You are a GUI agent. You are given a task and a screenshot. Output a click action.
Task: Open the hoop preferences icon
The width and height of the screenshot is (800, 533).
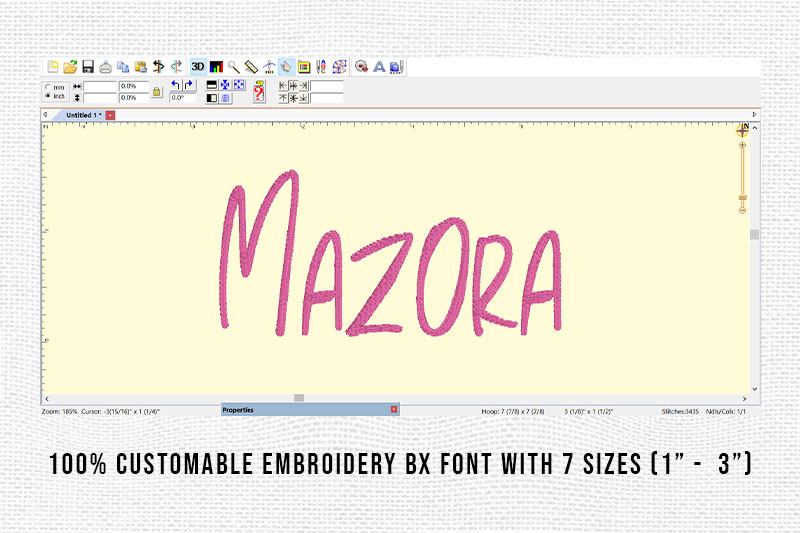point(304,67)
